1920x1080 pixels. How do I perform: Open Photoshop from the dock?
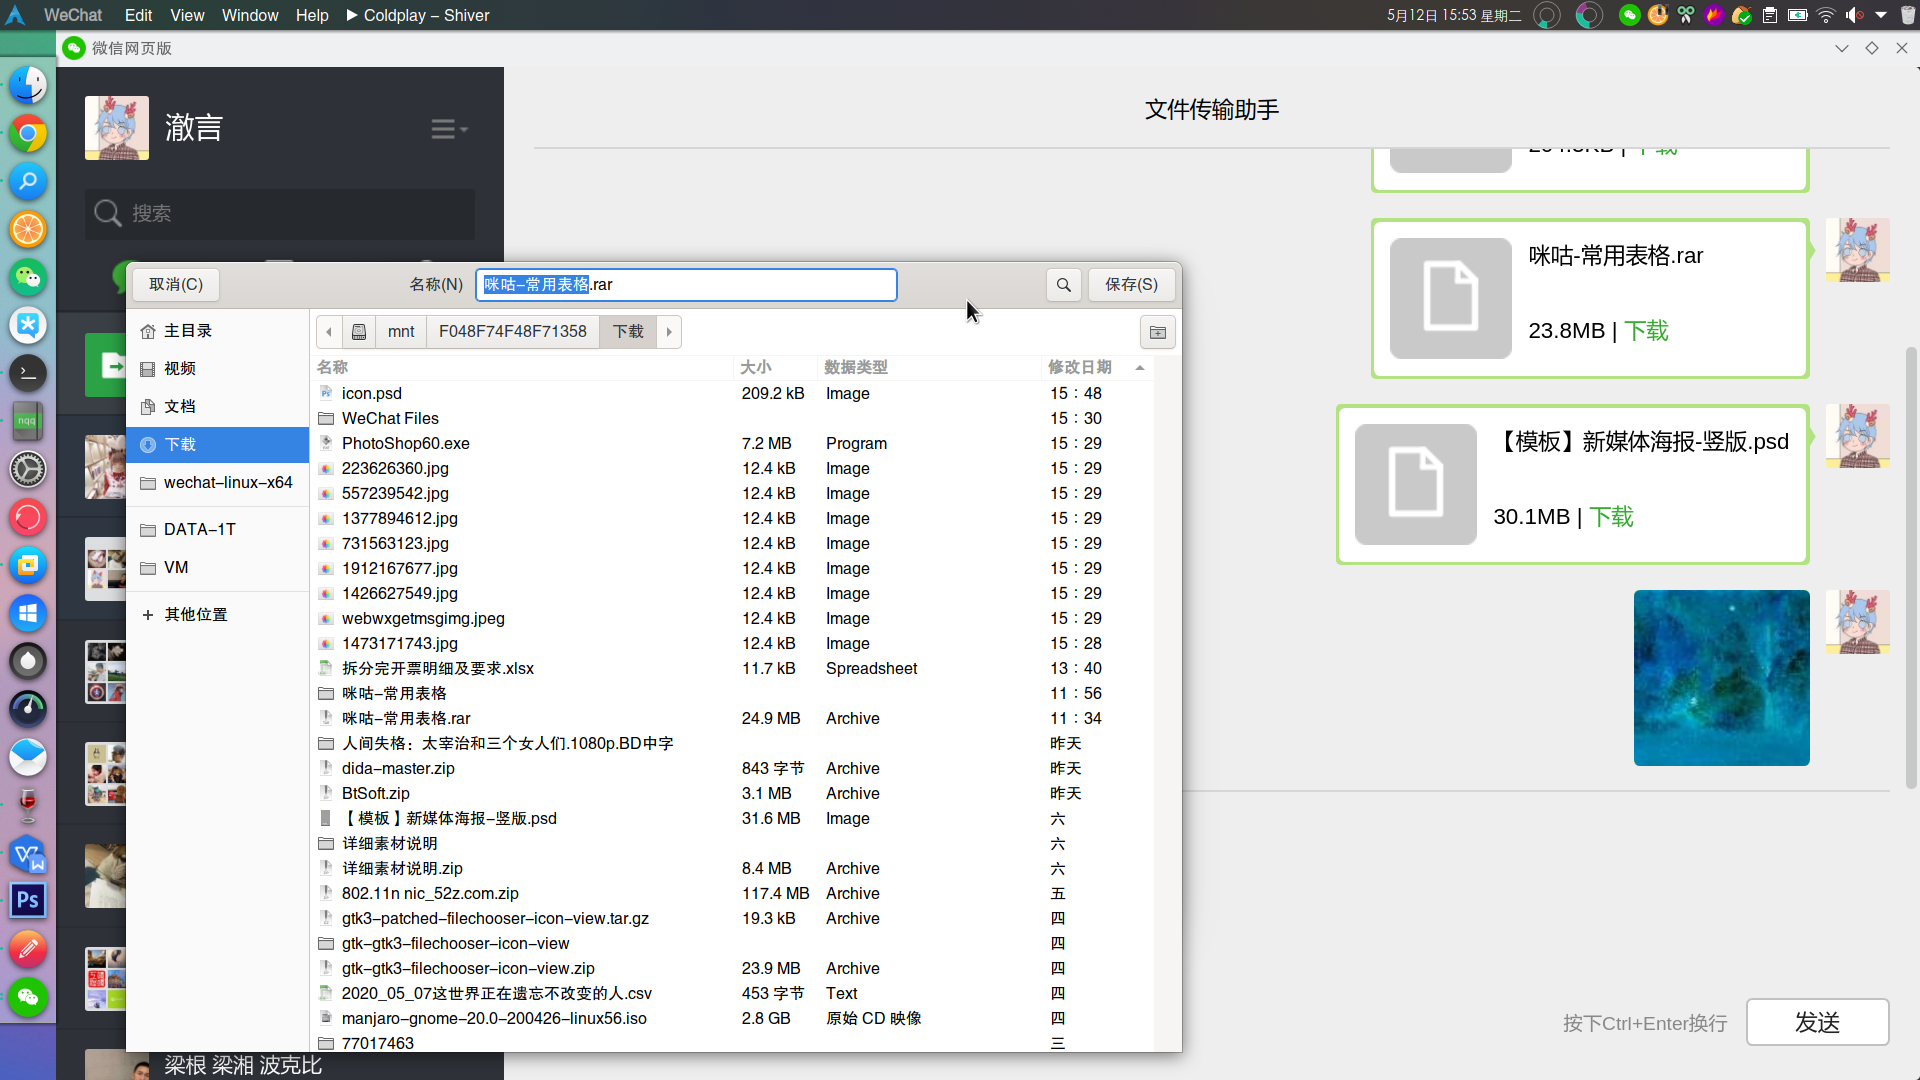click(28, 900)
